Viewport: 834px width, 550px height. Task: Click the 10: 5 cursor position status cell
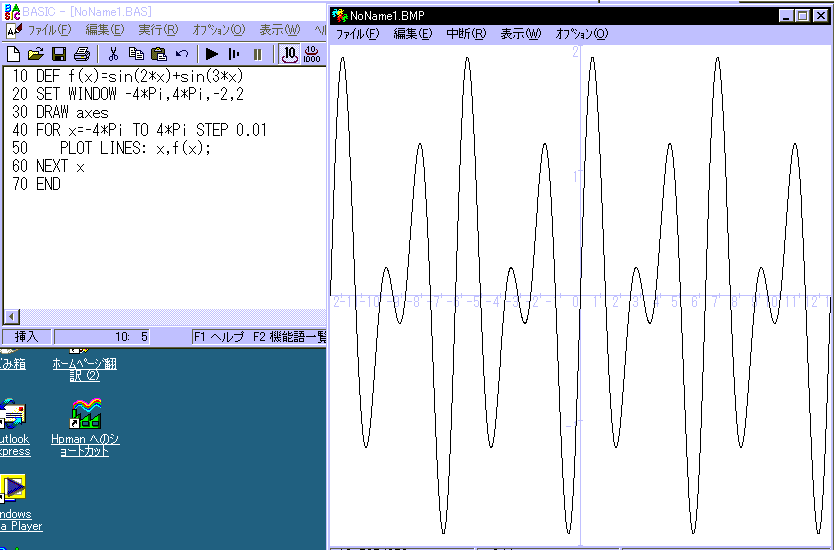click(x=102, y=336)
